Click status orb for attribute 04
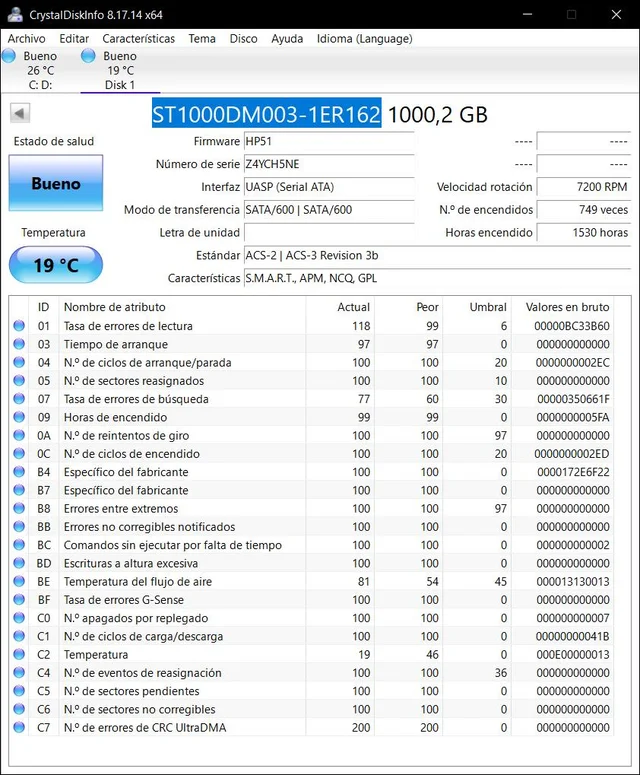This screenshot has width=640, height=775. click(x=19, y=362)
